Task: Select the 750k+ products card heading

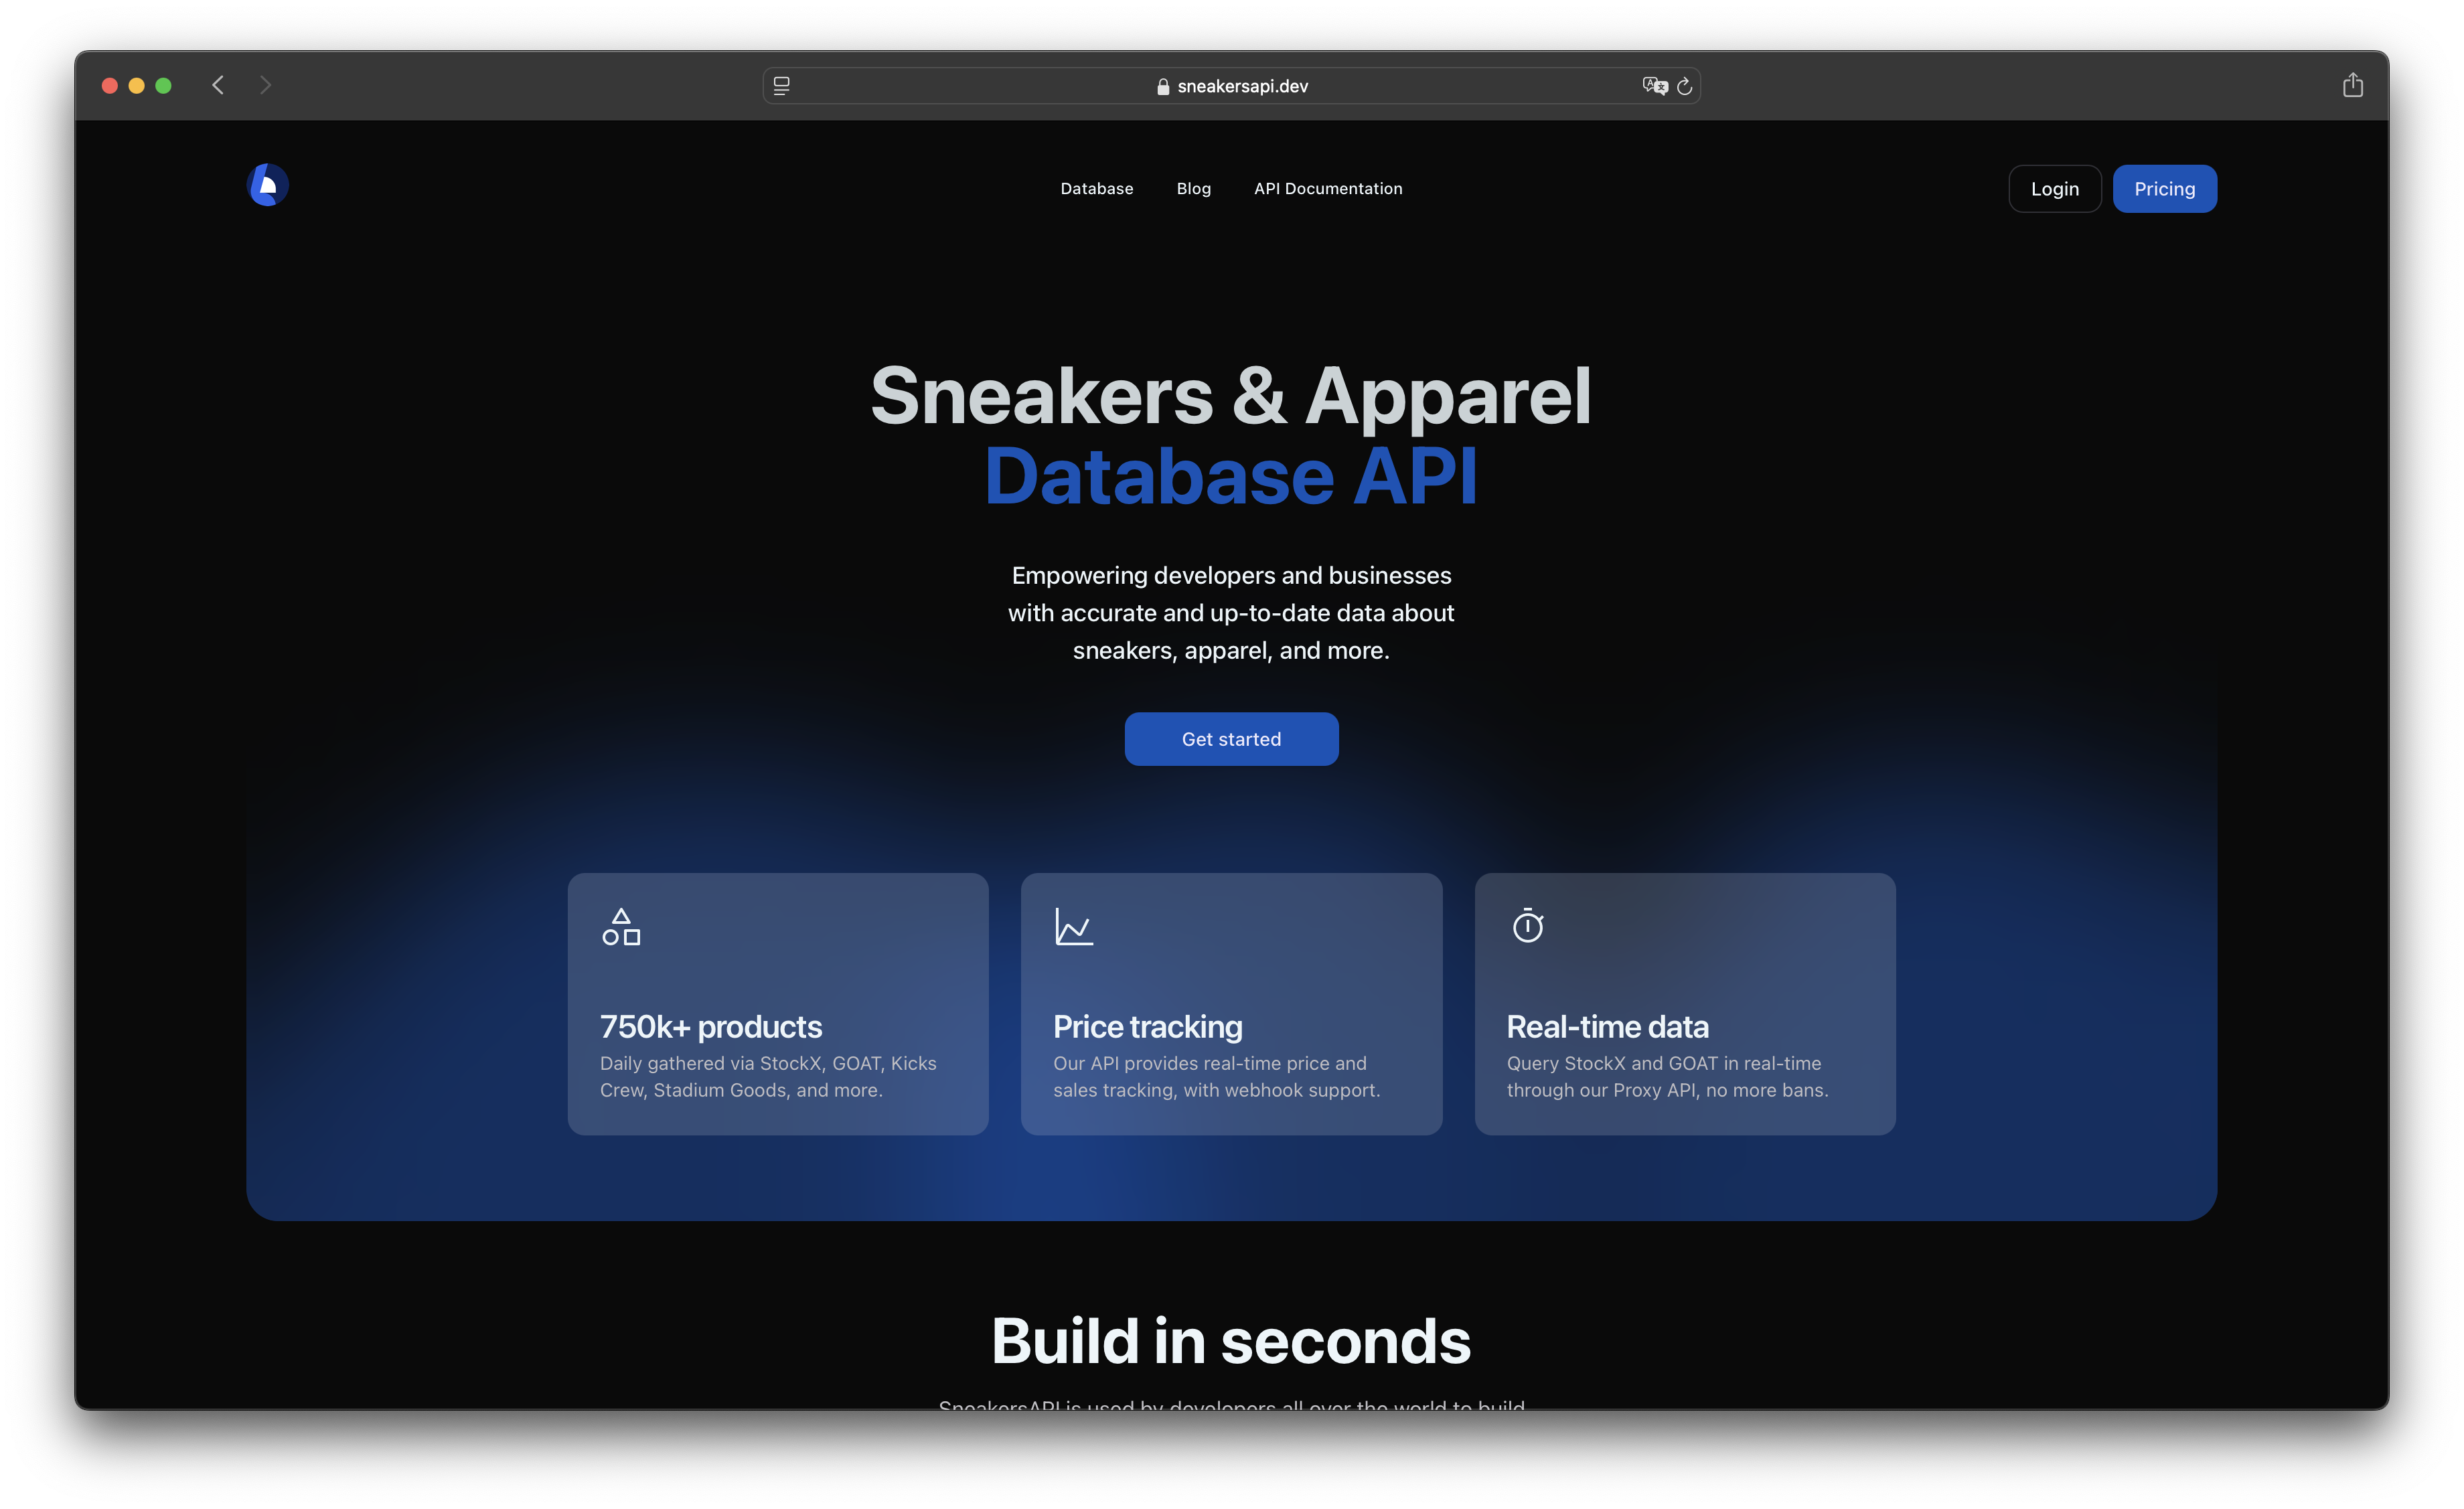Action: click(711, 1027)
